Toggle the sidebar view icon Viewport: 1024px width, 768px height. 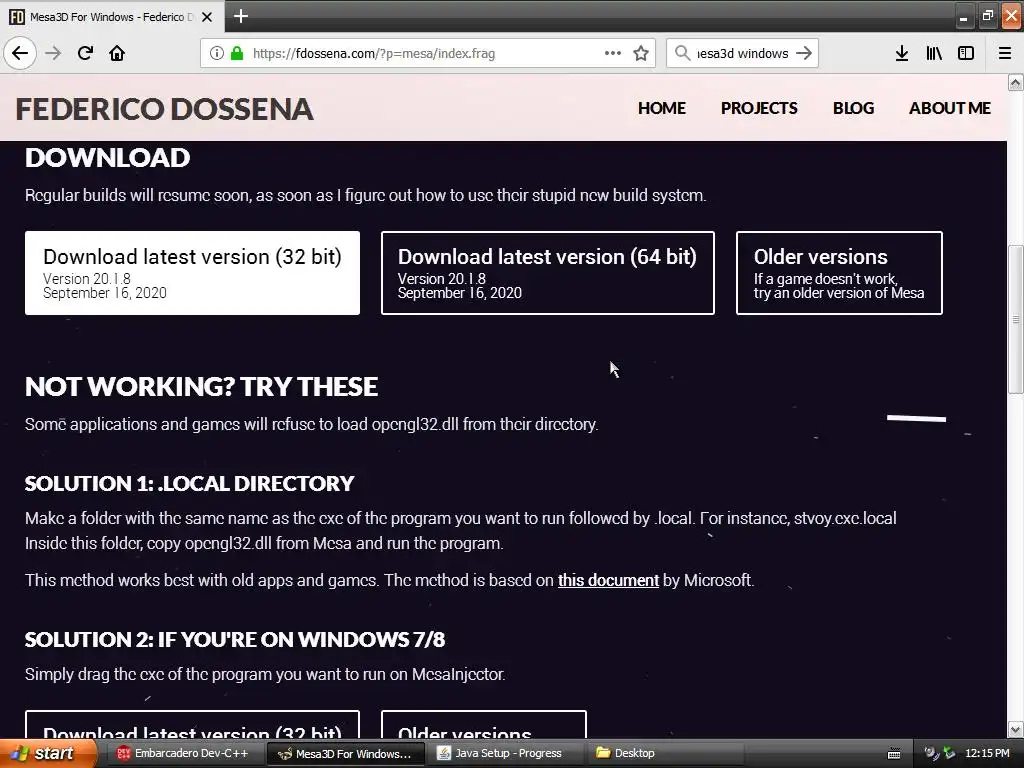coord(966,53)
